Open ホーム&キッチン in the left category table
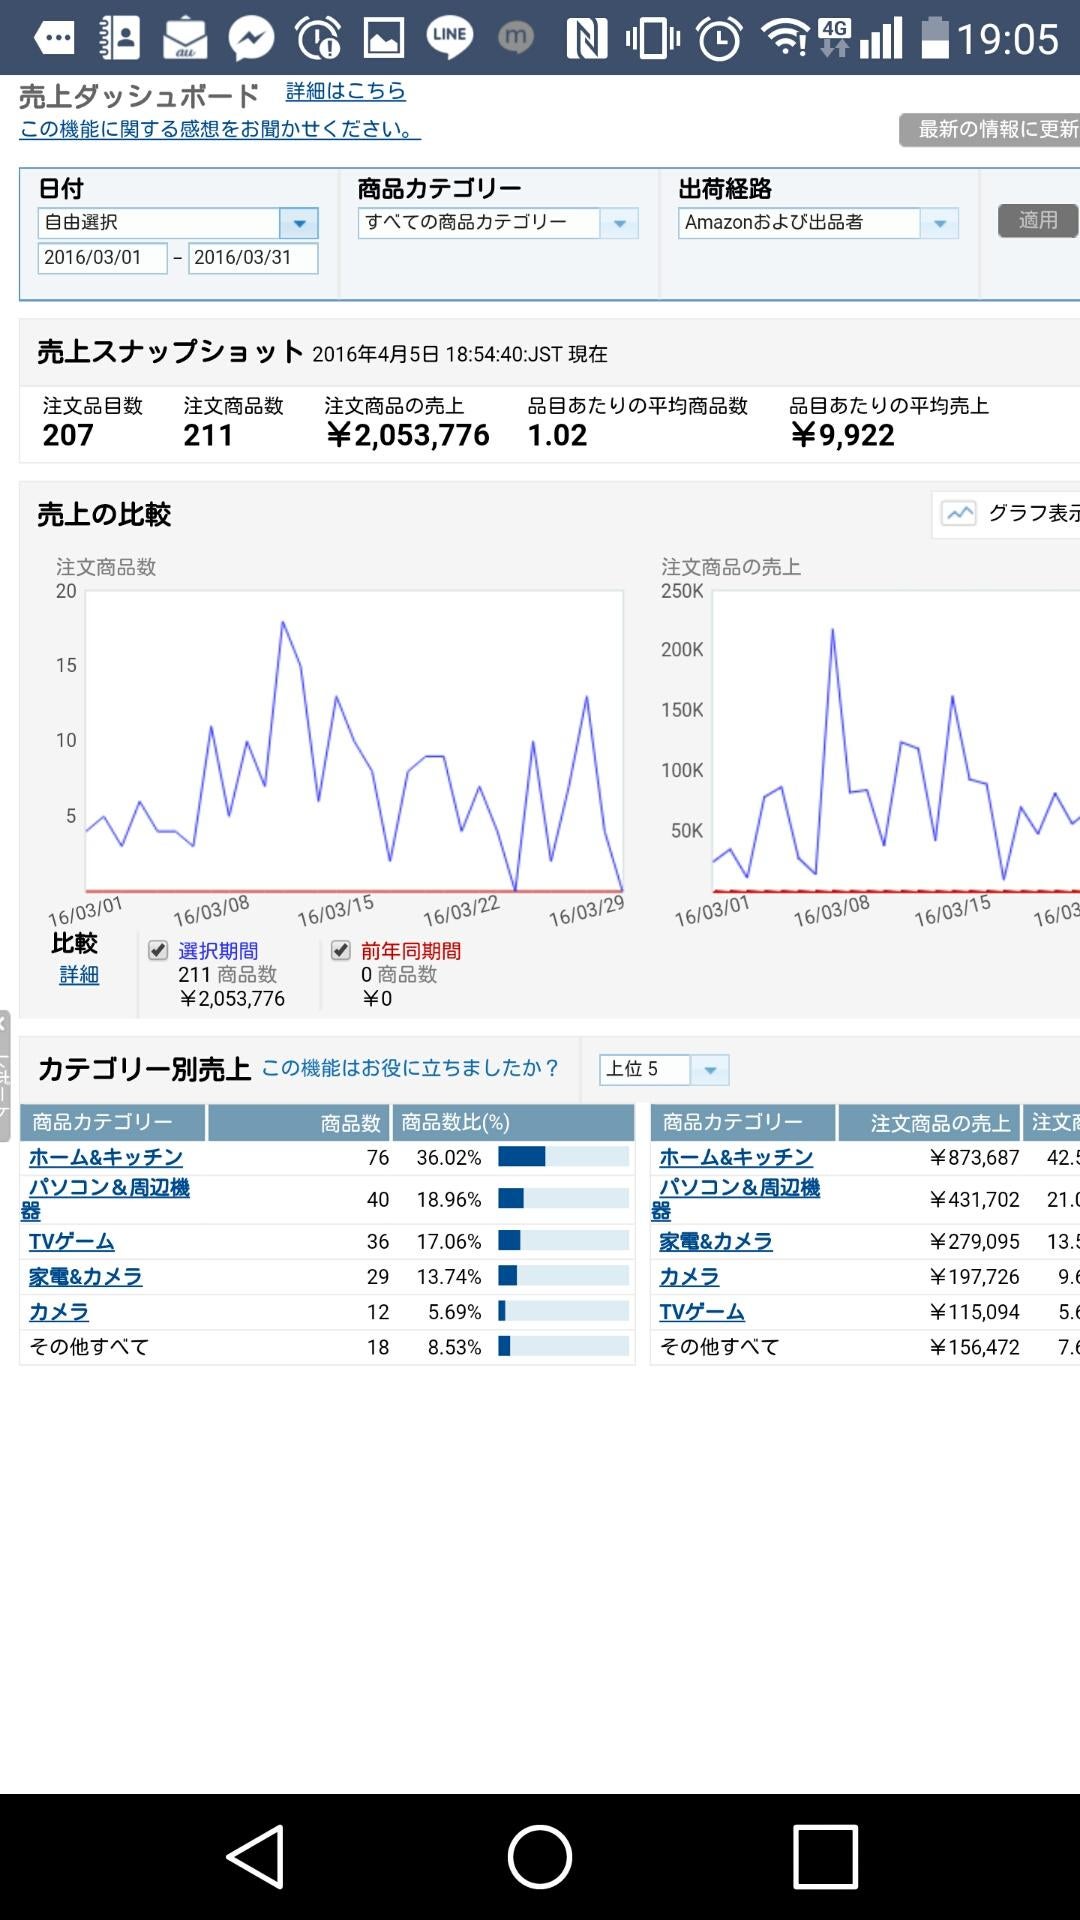Screen dimensions: 1080x1920 point(106,1157)
